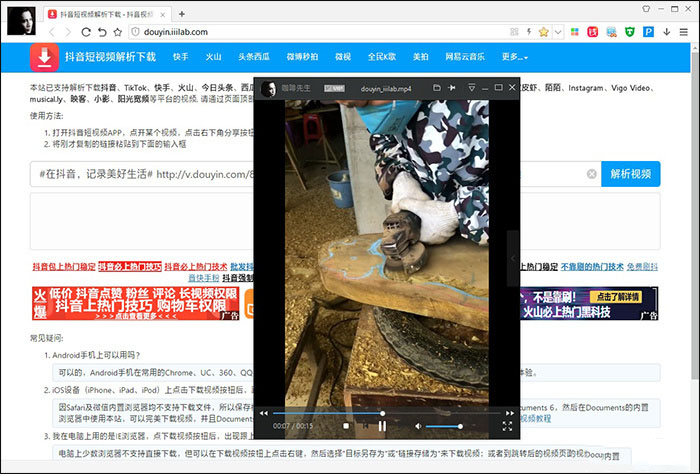Screen dimensions: 700x474
Task: Click the undo-close-tab arrow icon
Action: (102, 32)
